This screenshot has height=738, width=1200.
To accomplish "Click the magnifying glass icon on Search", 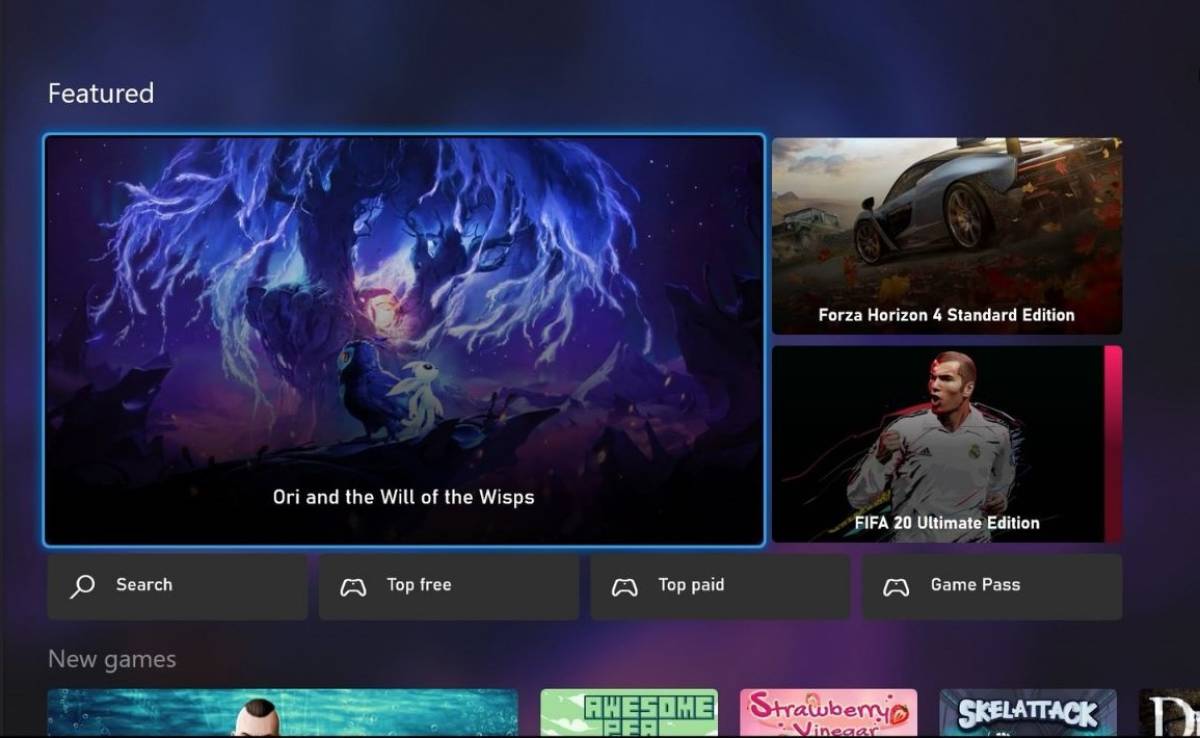I will click(x=82, y=585).
